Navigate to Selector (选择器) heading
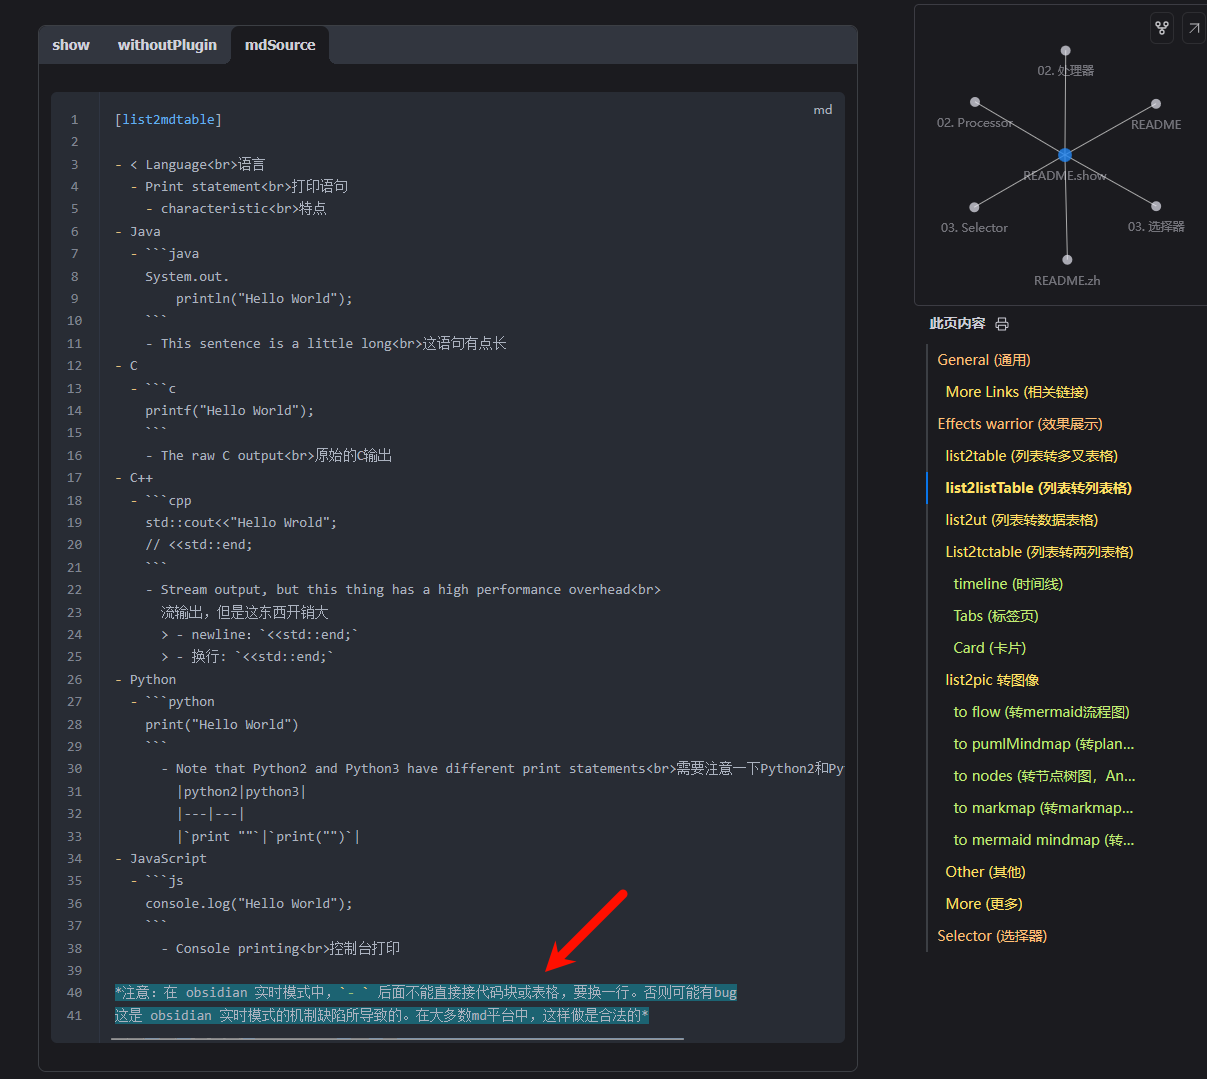This screenshot has width=1207, height=1079. [x=991, y=936]
